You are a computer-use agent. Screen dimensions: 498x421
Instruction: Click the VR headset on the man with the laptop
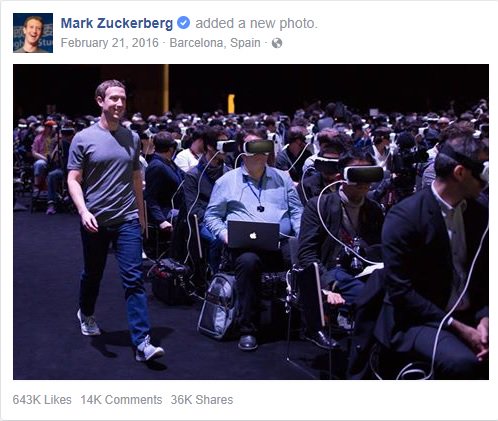[x=259, y=147]
